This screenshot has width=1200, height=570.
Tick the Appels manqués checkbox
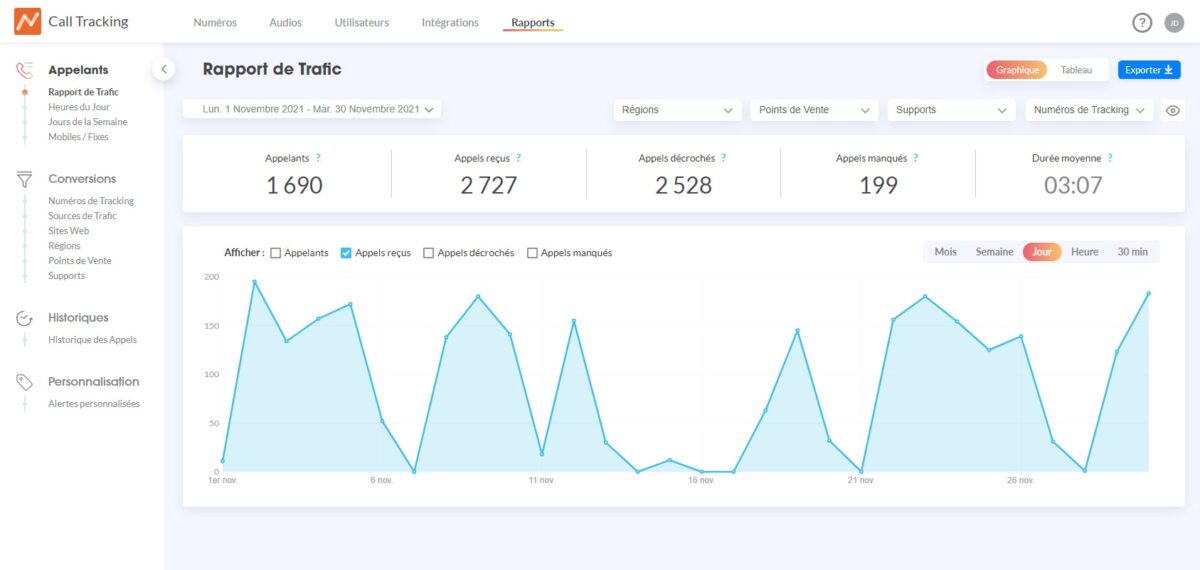pos(532,253)
